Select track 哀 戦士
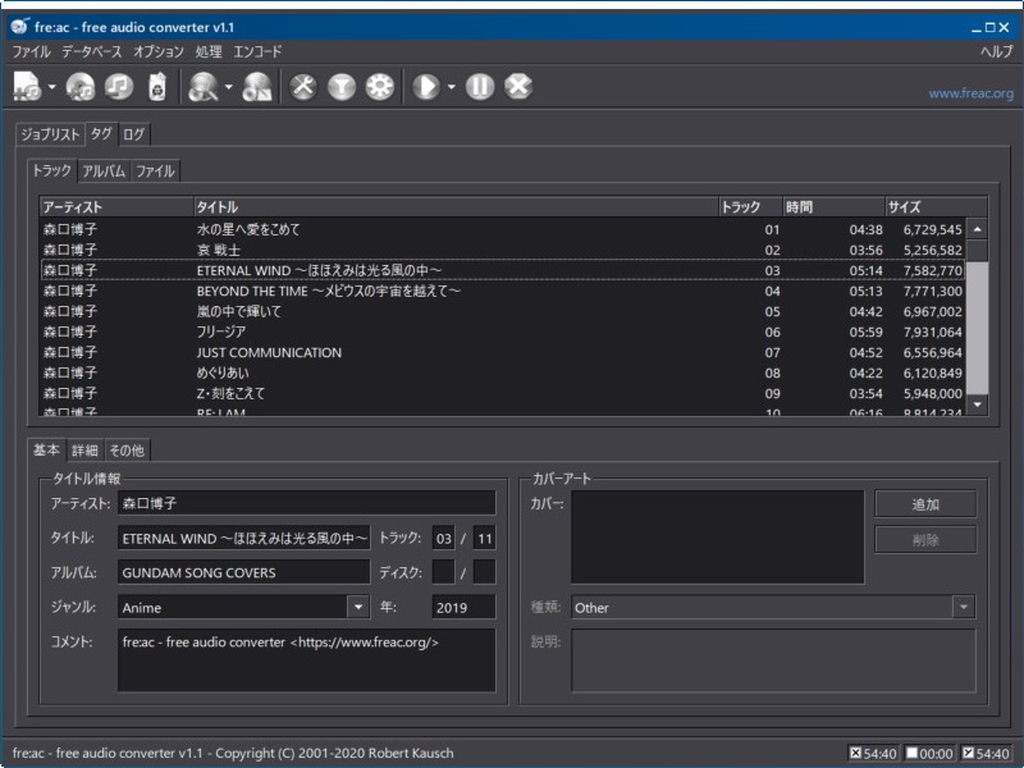 pyautogui.click(x=503, y=249)
